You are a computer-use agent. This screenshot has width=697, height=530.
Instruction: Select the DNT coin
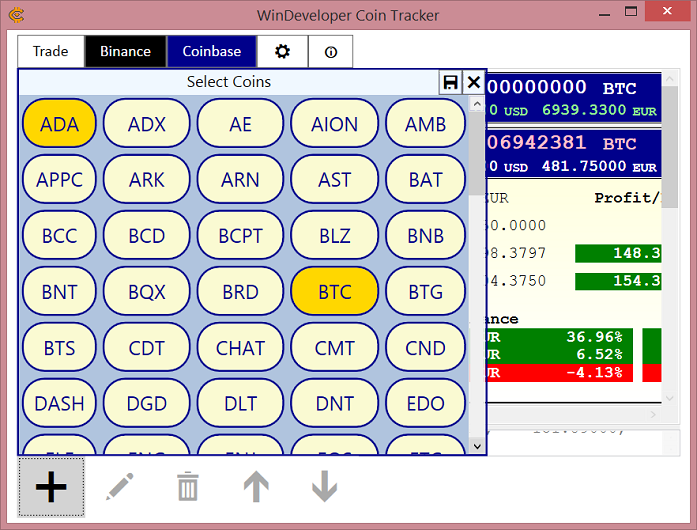click(335, 403)
